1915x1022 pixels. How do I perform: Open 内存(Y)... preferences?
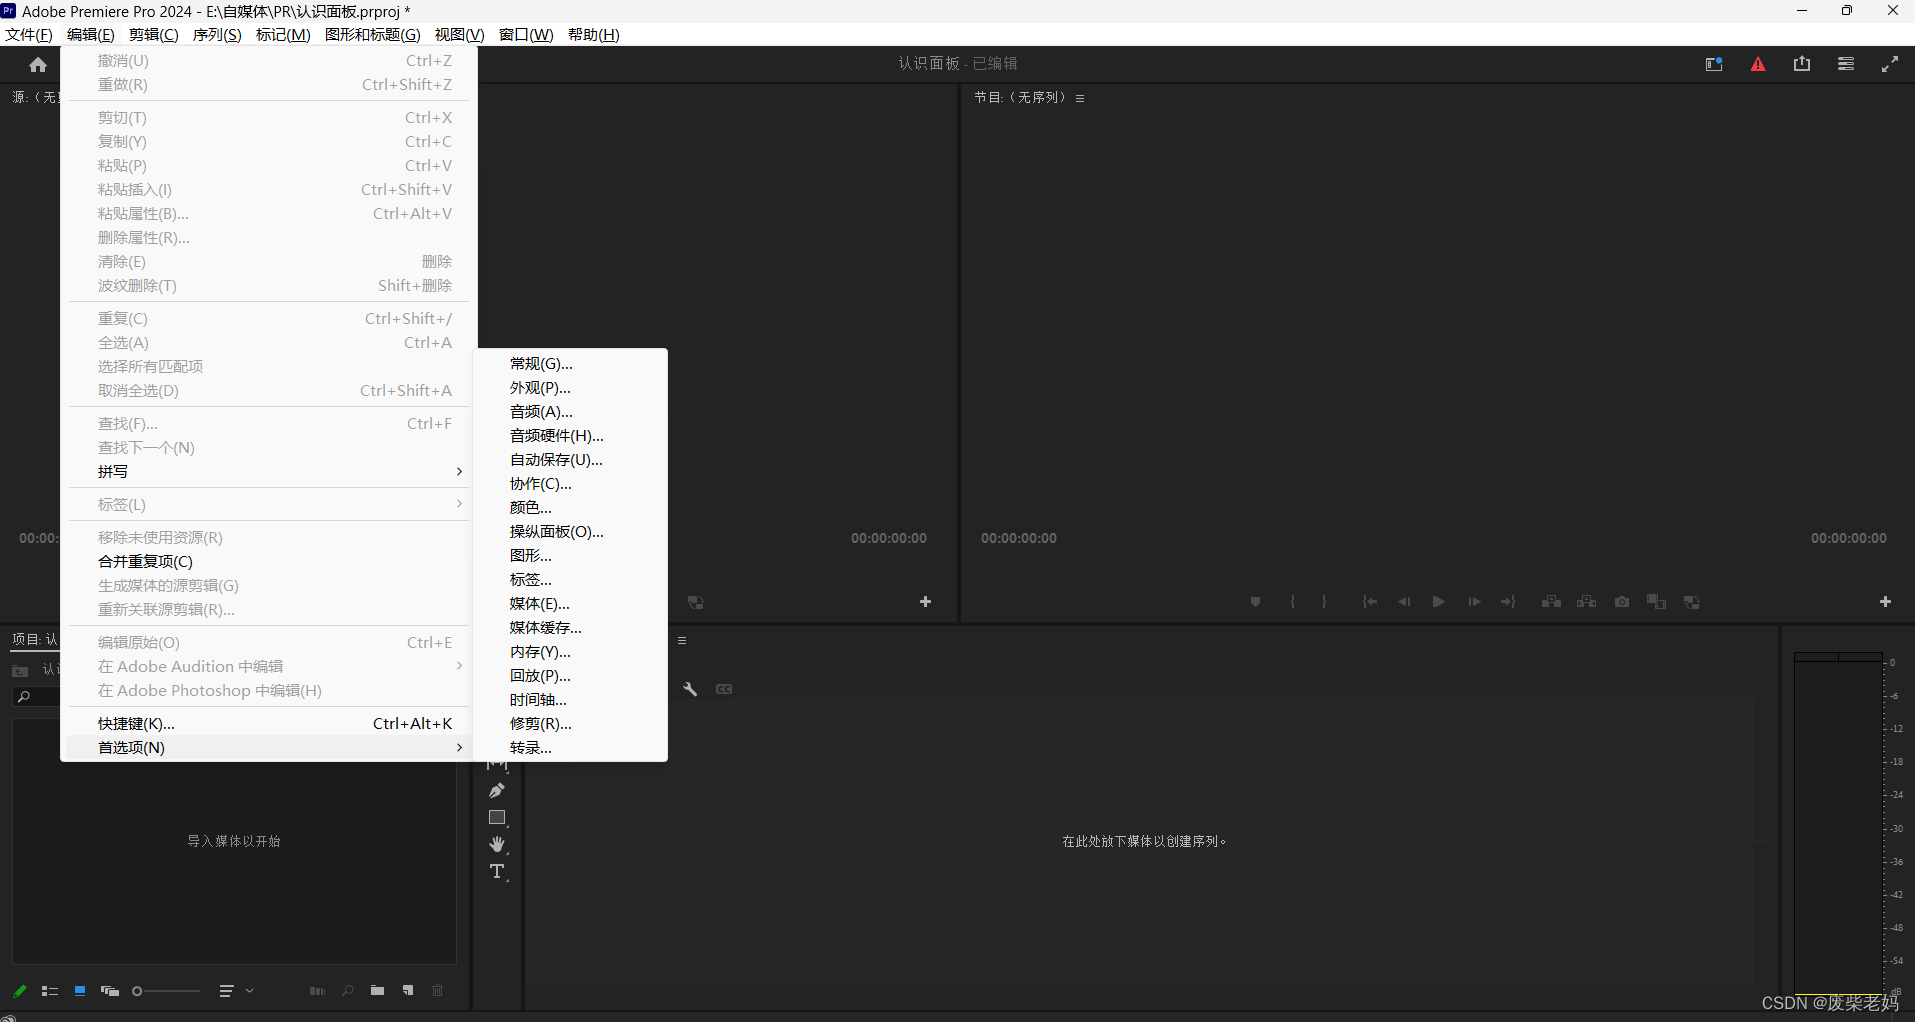570,652
